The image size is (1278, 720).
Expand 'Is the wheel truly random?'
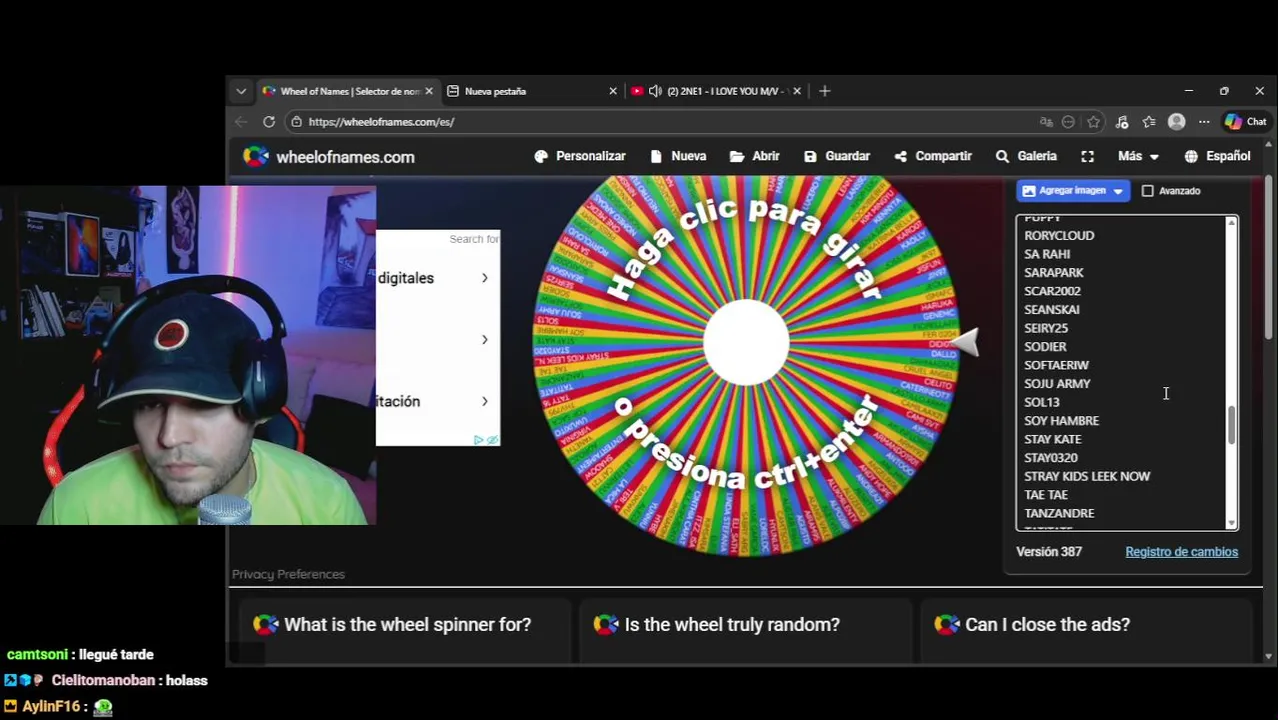click(745, 625)
